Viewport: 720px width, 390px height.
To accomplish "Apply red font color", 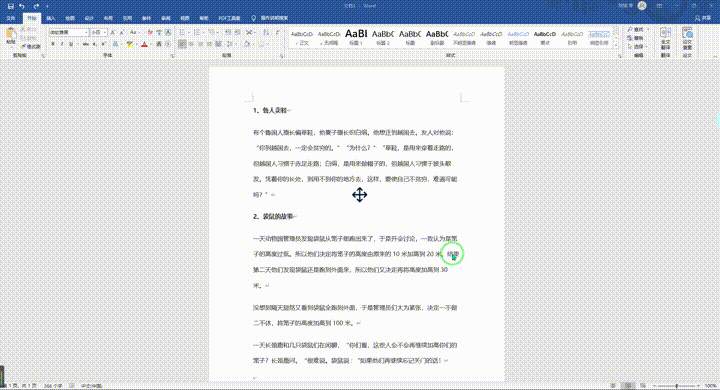I will (x=144, y=44).
